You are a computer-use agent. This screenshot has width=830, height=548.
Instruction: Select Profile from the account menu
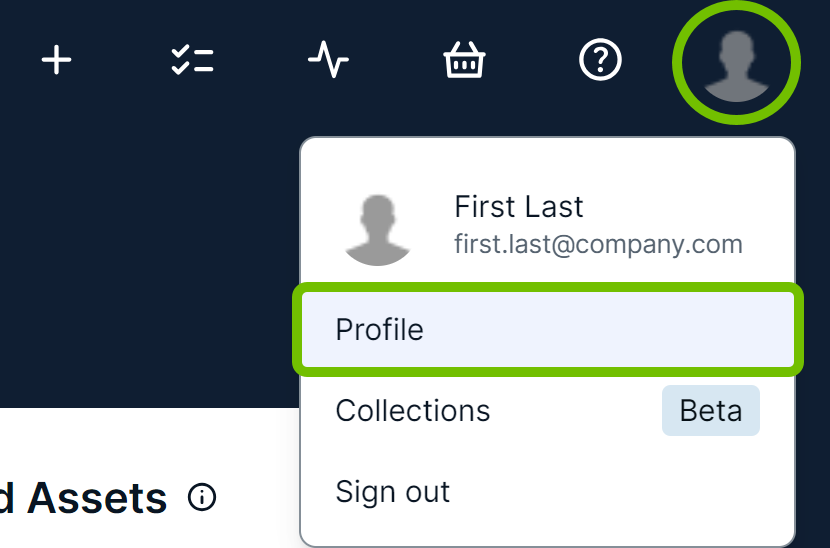coord(380,329)
